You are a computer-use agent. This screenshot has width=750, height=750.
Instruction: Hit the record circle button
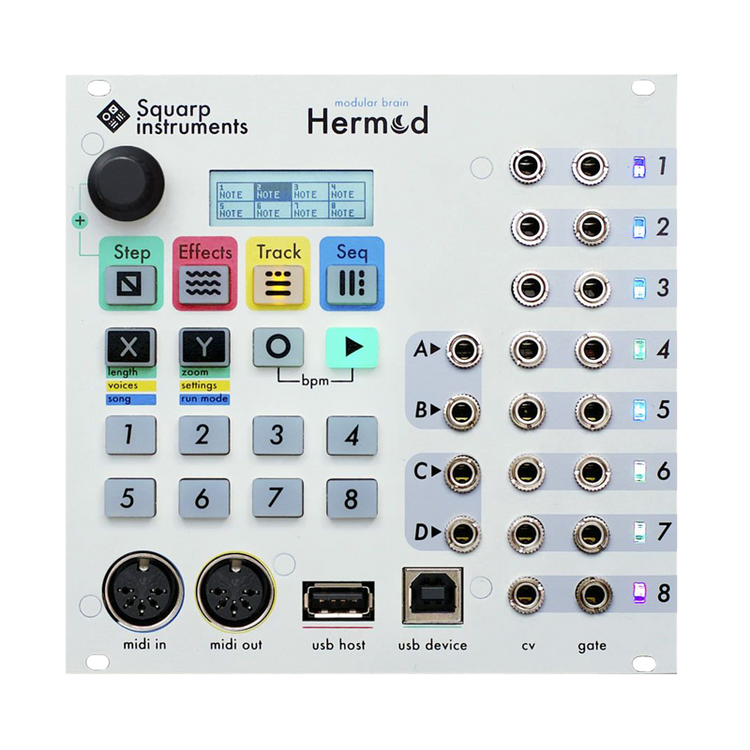coord(278,347)
